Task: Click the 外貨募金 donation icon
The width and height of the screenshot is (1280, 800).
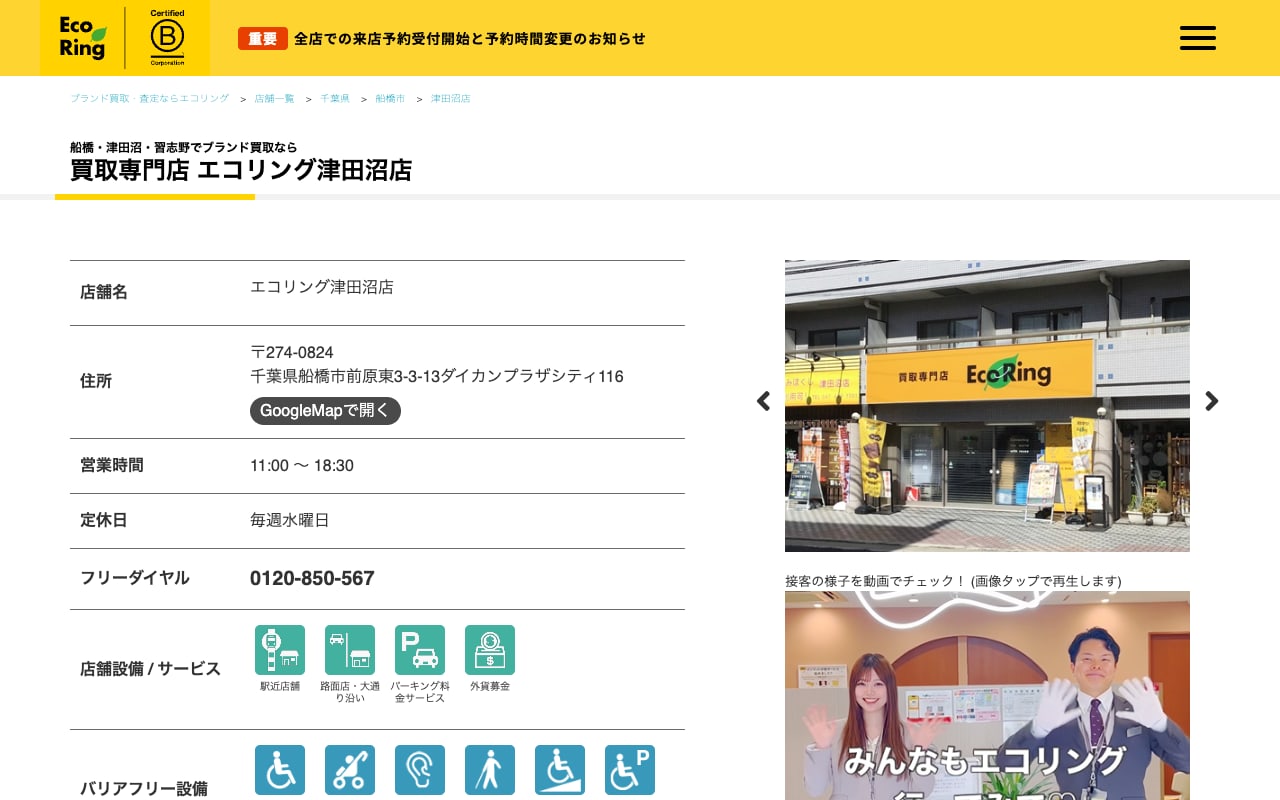Action: coord(490,650)
